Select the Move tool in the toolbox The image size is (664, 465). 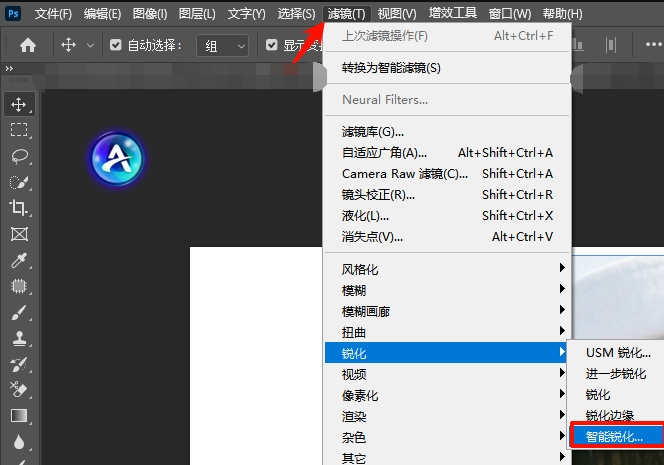click(x=19, y=104)
